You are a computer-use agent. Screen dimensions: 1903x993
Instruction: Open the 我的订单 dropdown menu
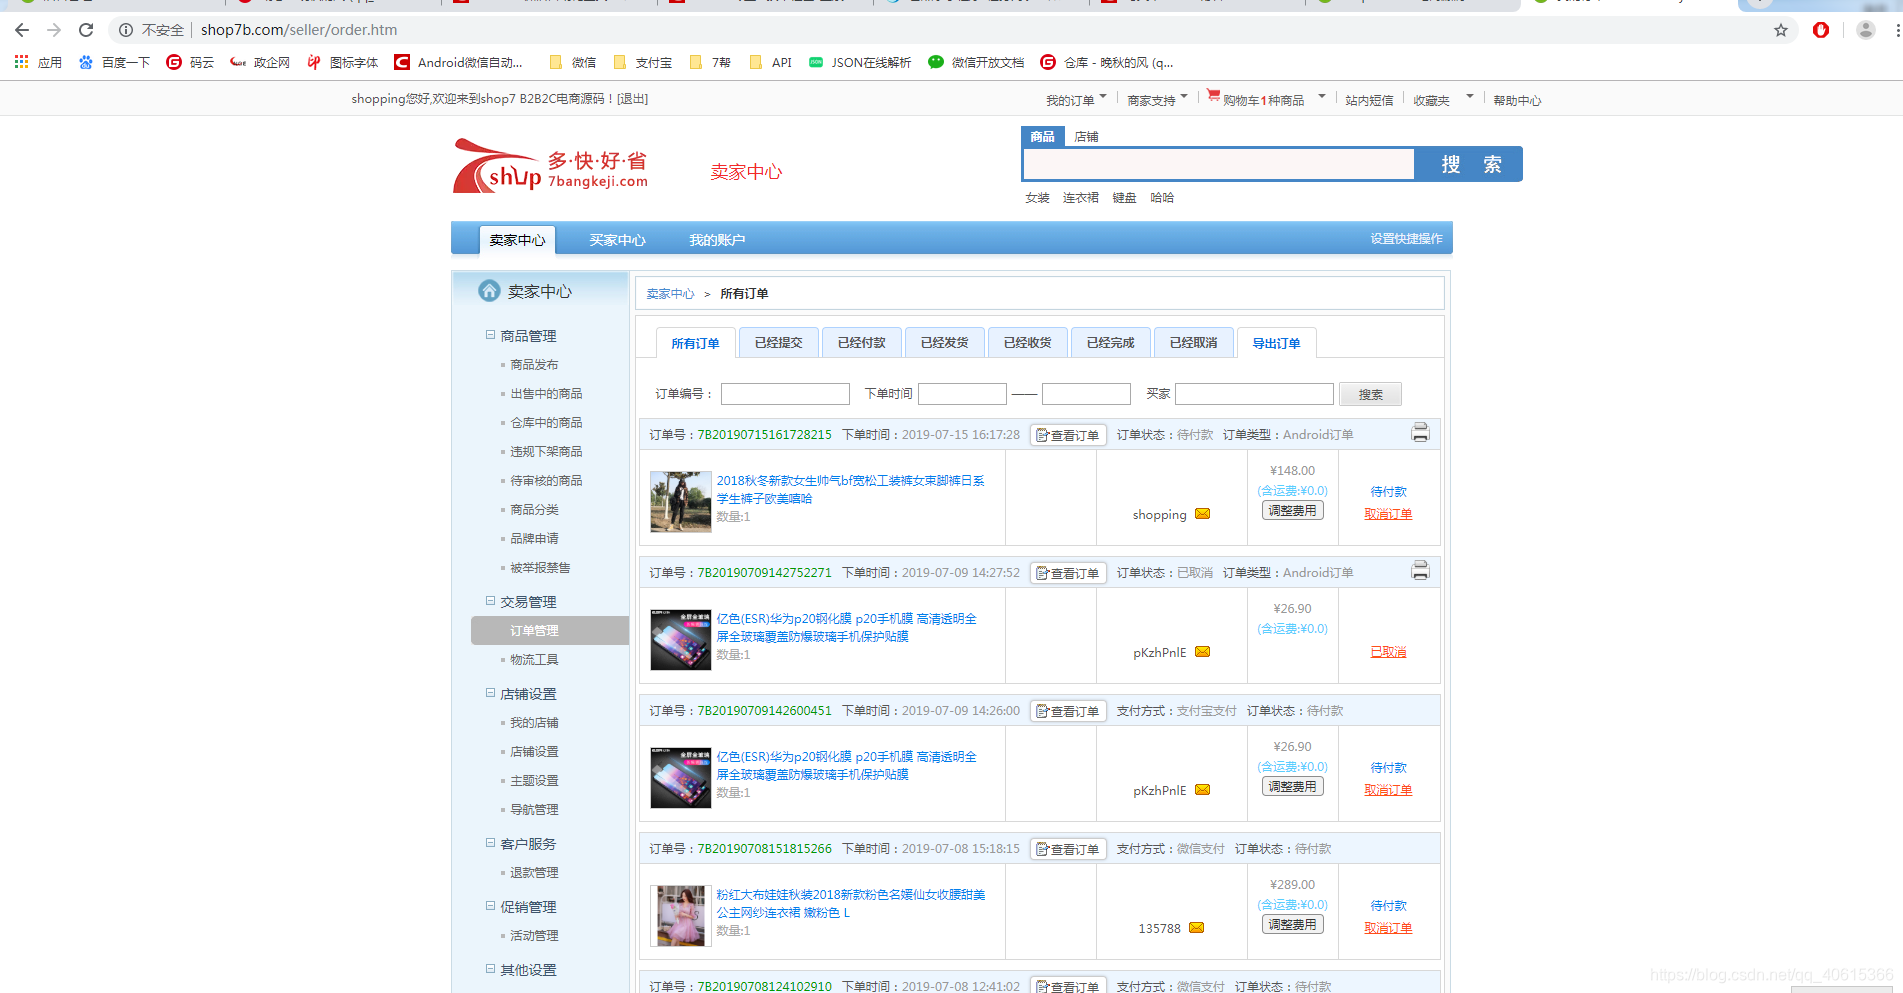pos(1075,99)
